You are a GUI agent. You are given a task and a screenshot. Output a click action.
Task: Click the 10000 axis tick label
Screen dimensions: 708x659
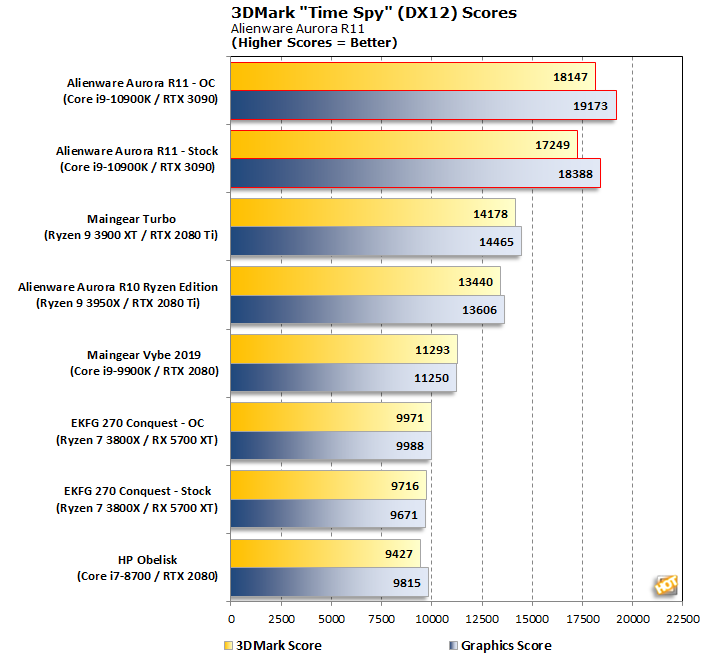coord(432,619)
